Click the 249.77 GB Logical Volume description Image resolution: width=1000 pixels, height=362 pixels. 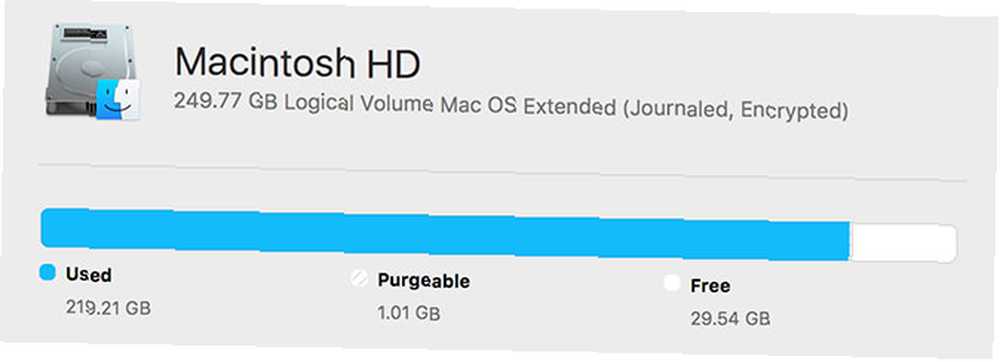[x=511, y=108]
